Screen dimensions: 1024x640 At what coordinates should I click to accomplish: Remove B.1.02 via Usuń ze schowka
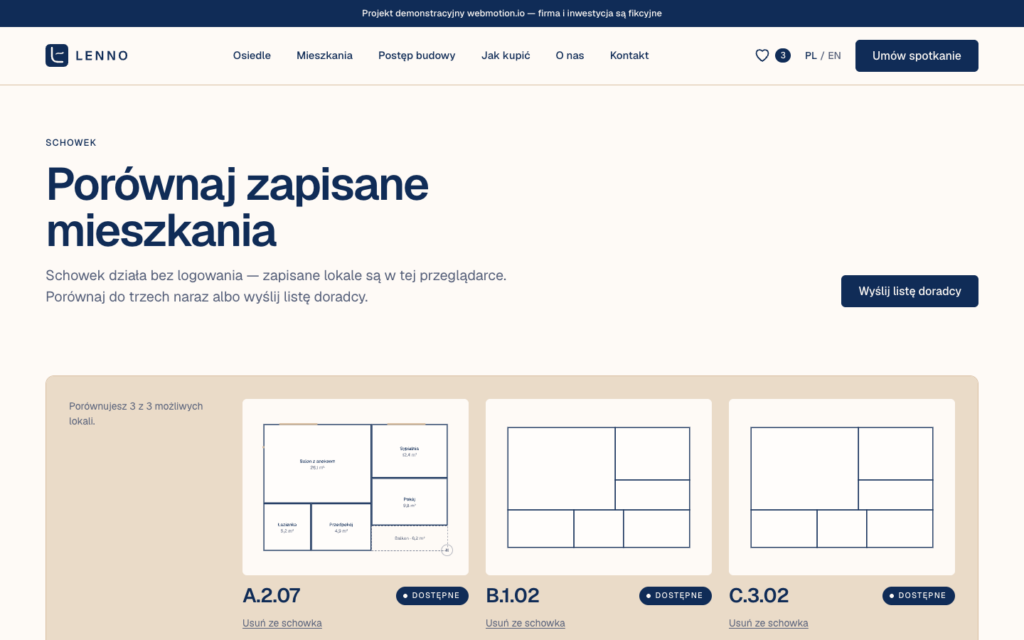pyautogui.click(x=525, y=623)
